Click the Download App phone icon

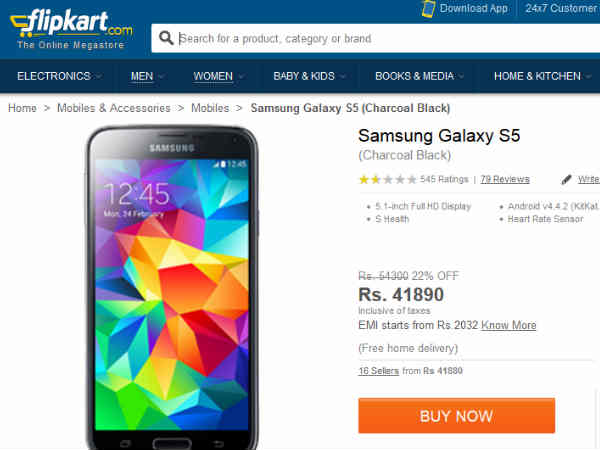click(428, 9)
